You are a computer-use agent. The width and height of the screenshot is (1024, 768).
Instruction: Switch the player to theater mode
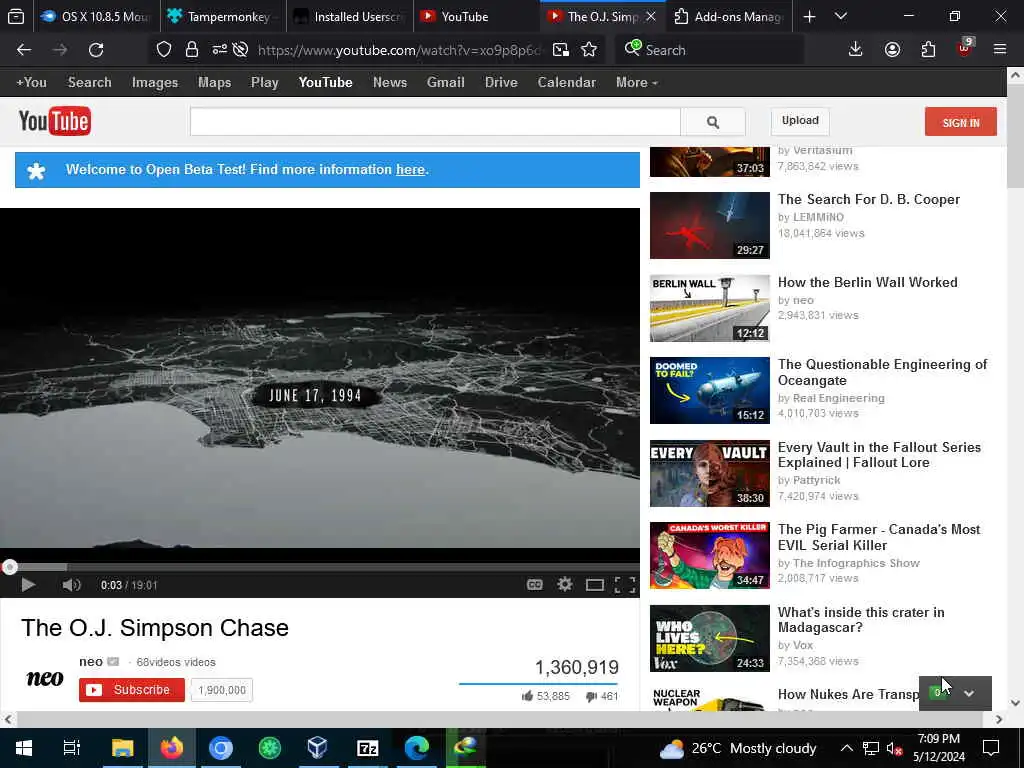click(594, 584)
